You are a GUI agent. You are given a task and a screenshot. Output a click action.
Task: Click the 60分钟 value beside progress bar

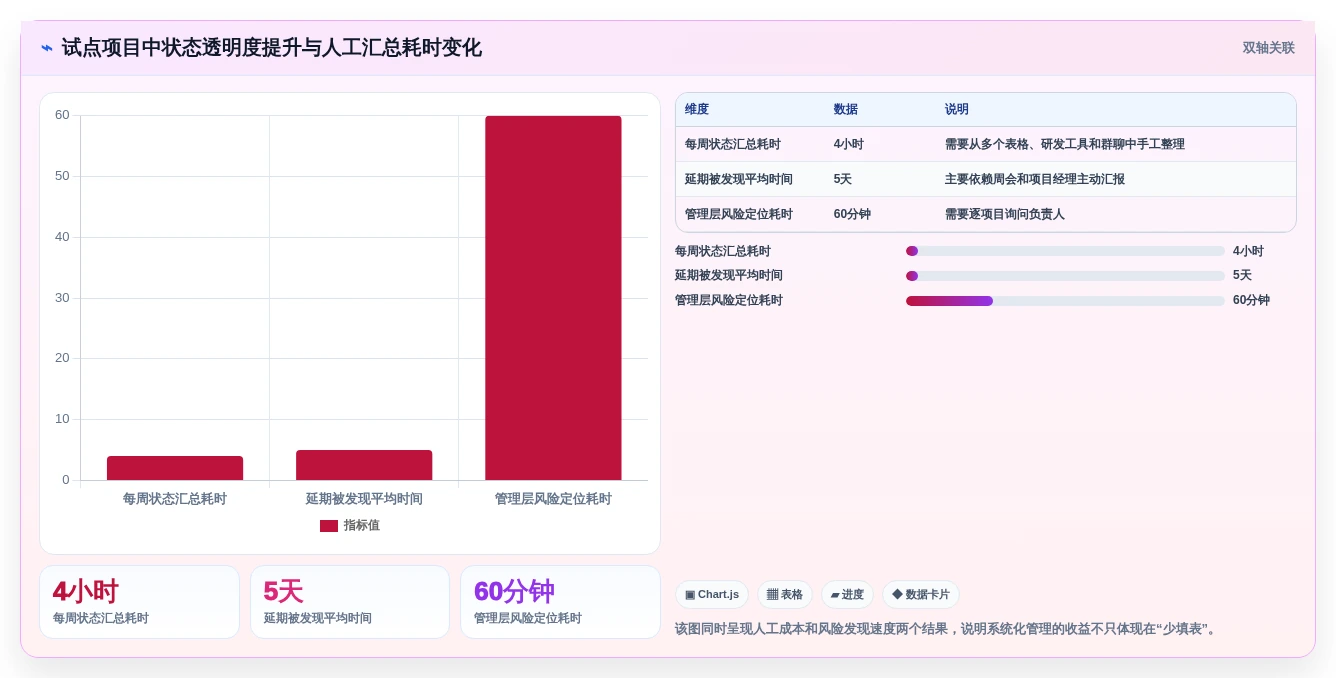[x=1251, y=301]
